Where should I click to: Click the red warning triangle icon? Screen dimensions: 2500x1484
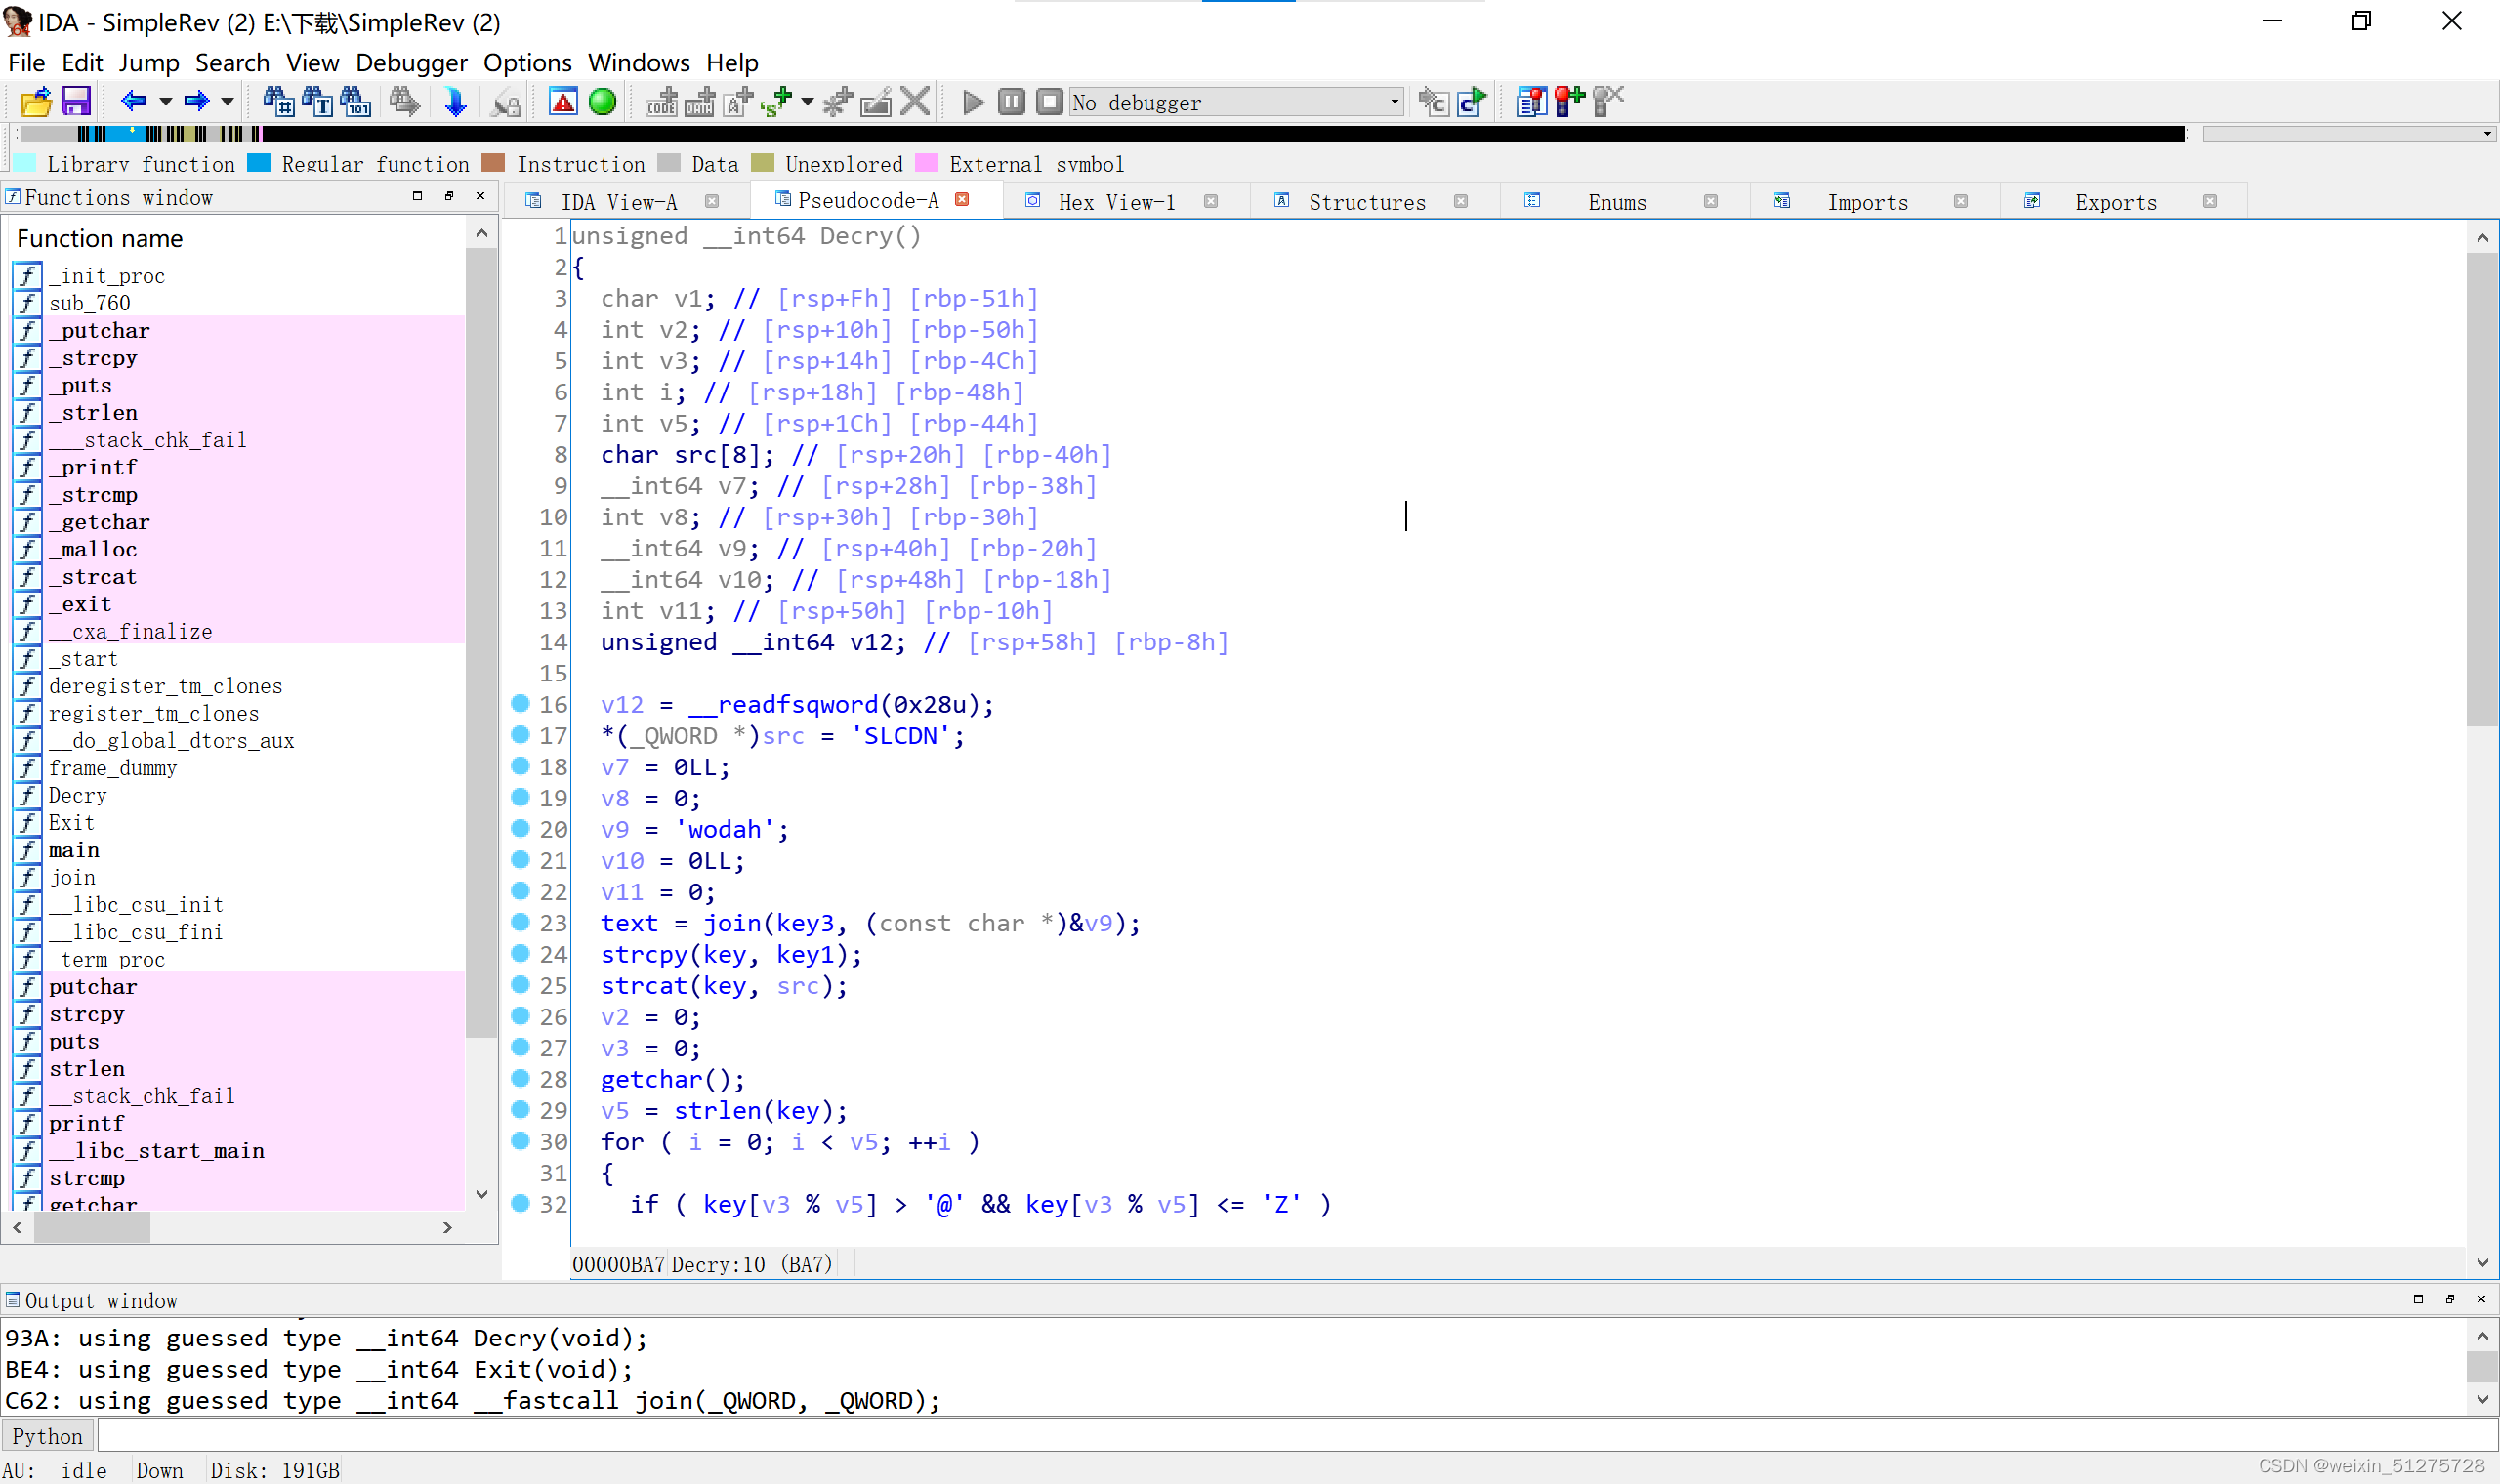coord(563,102)
